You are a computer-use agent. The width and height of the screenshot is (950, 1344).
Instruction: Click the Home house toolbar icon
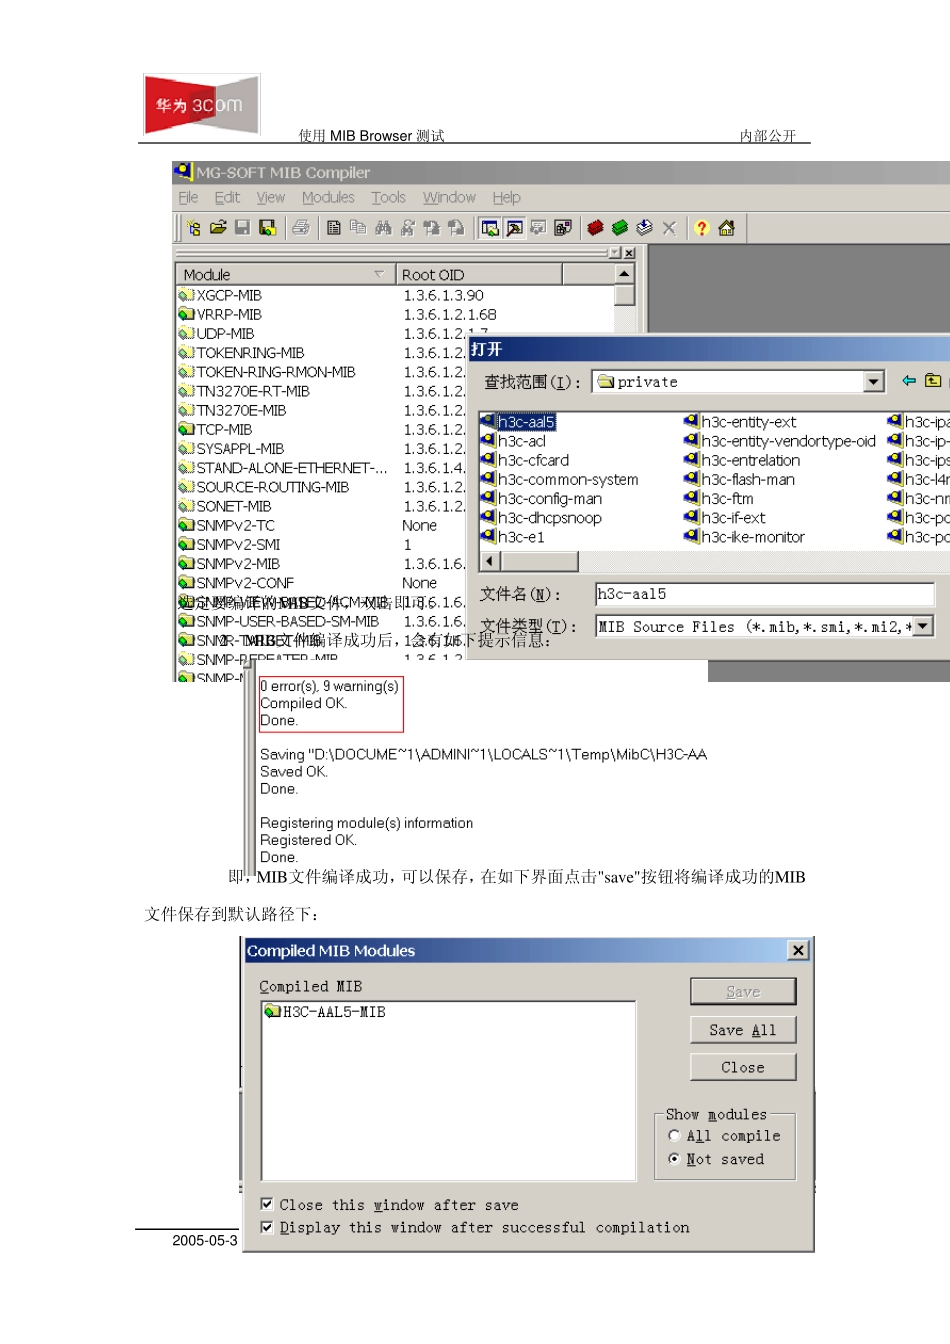(727, 228)
